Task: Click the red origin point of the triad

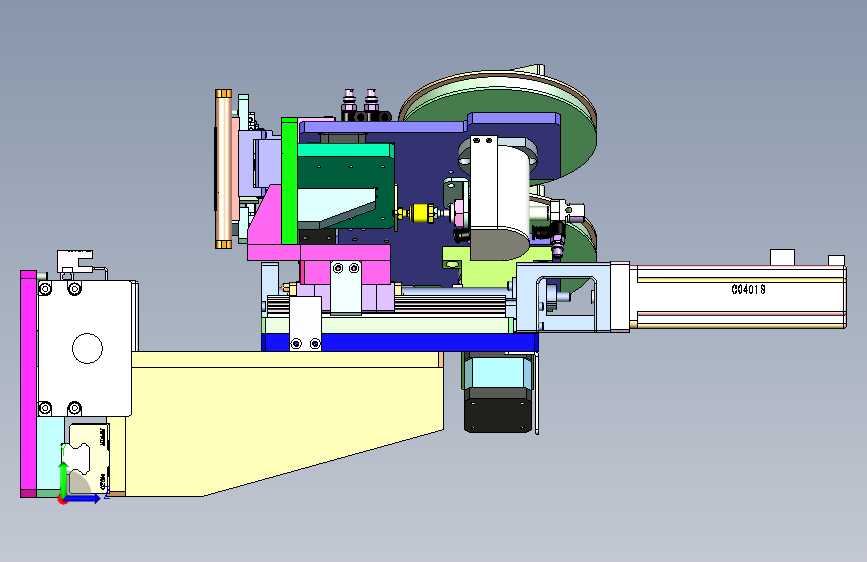Action: [62, 500]
